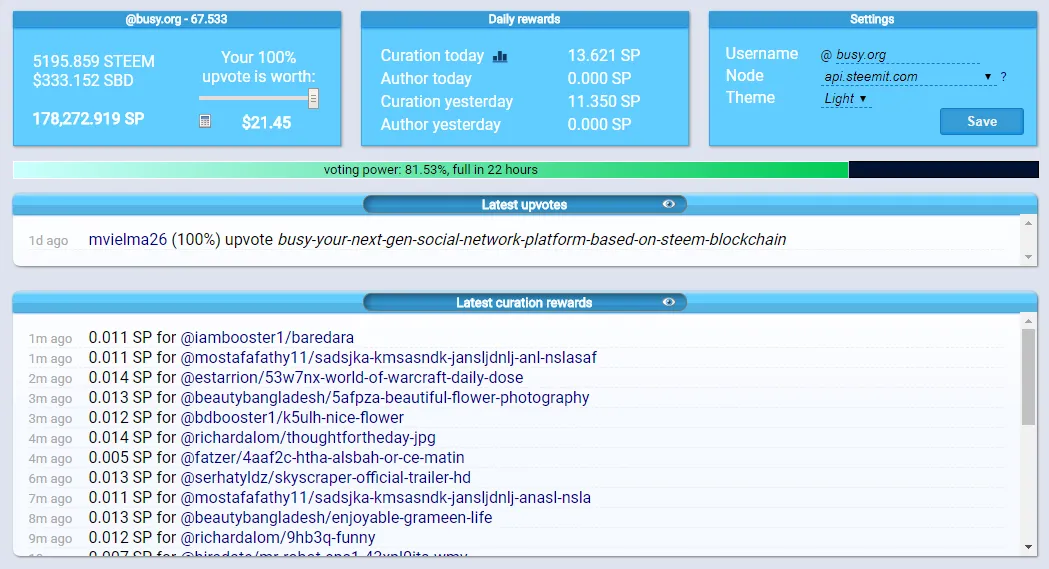Open @beautybangladesh beautiful-flower-photography link
This screenshot has width=1049, height=569.
click(x=385, y=398)
